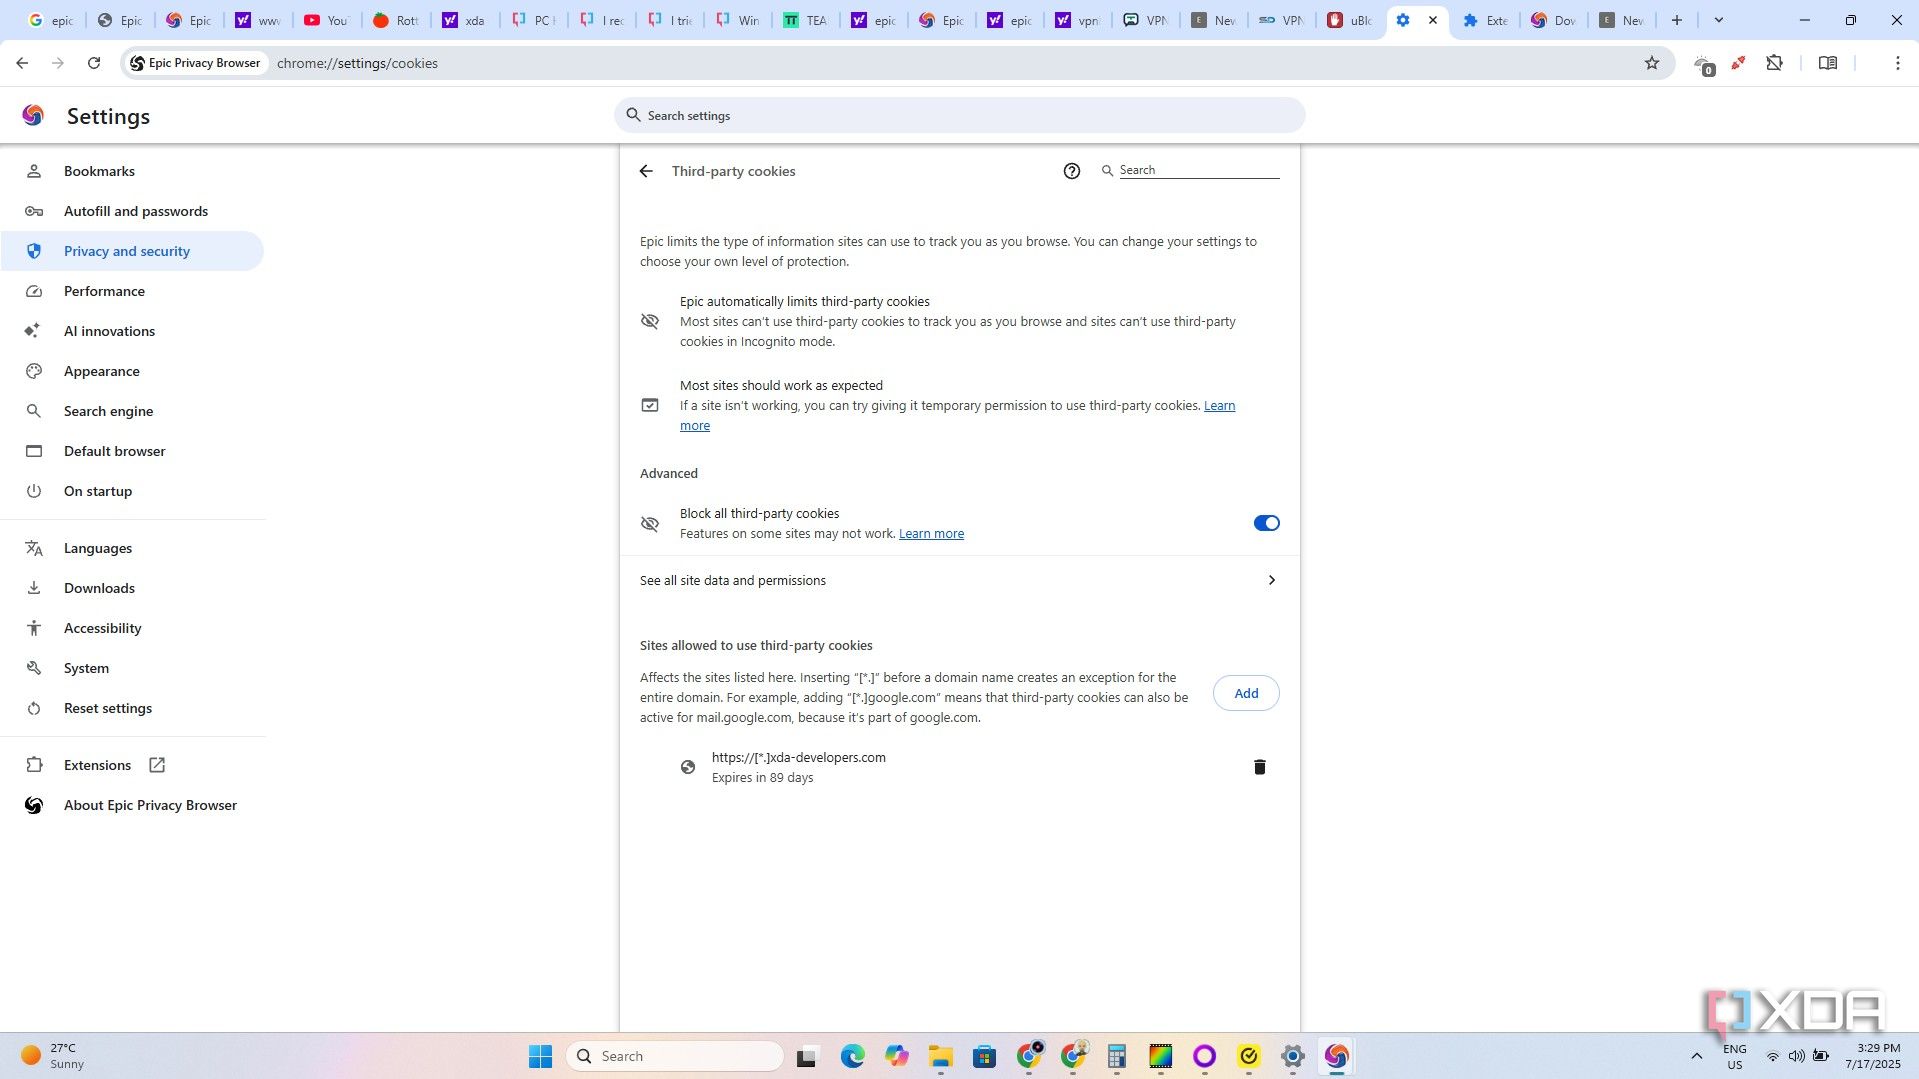Viewport: 1919px width, 1079px height.
Task: Add a site allowed third-party cookies
Action: click(x=1246, y=693)
